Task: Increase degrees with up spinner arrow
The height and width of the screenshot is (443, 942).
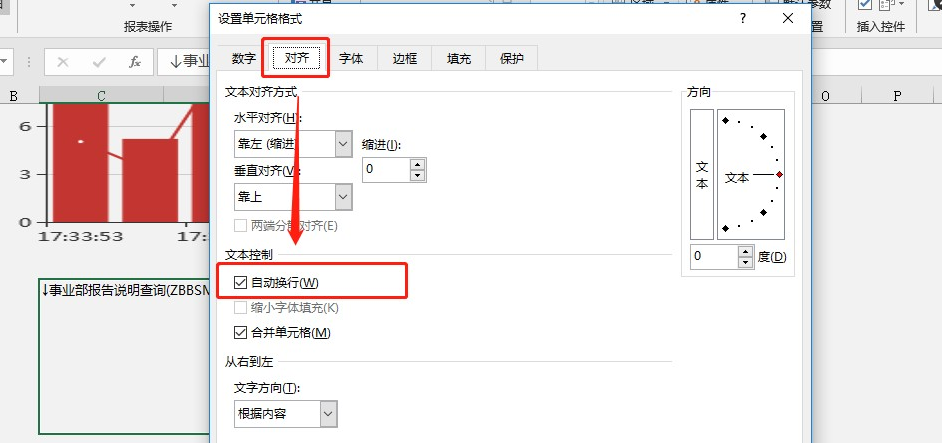Action: tap(745, 251)
